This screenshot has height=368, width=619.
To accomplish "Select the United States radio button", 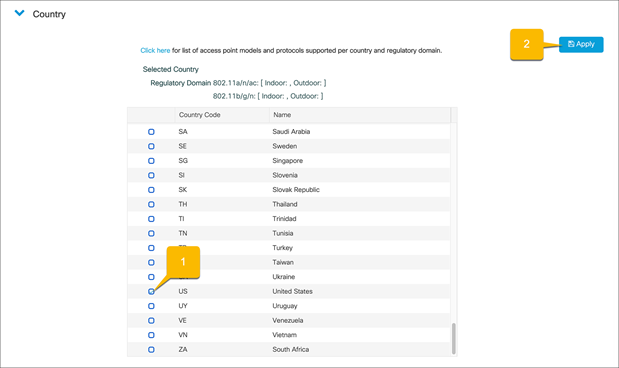I will pyautogui.click(x=151, y=292).
